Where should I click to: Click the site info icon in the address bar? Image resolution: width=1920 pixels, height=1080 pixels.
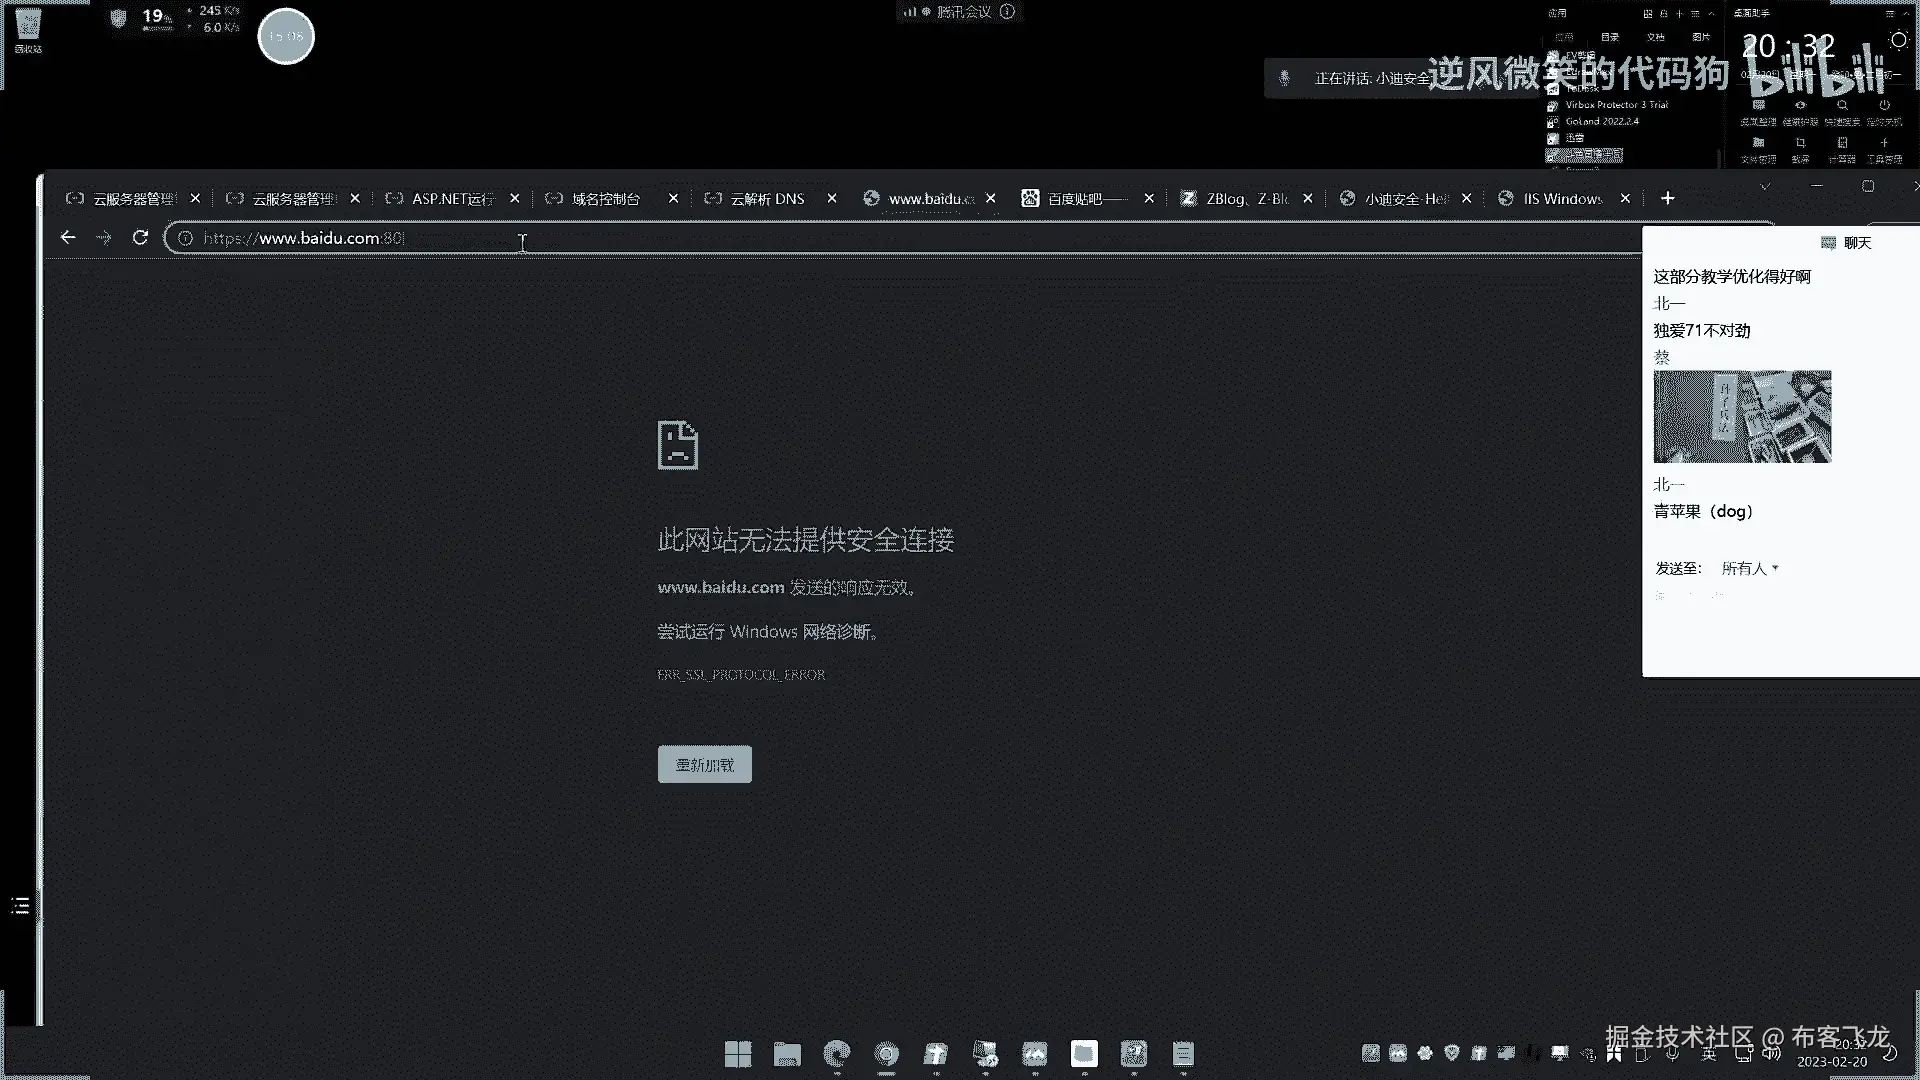pyautogui.click(x=185, y=238)
